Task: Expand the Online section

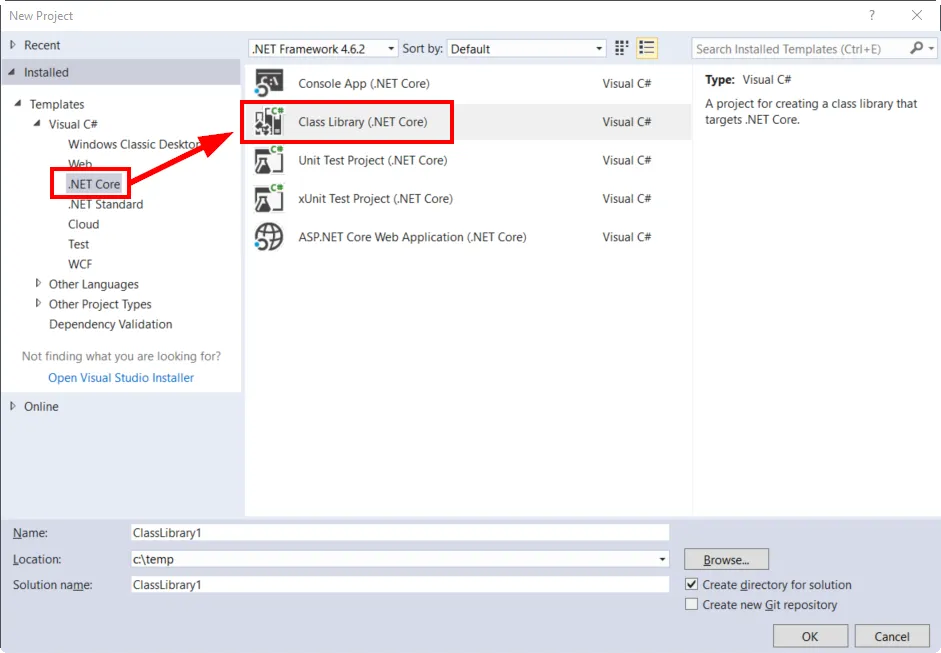Action: tap(13, 406)
